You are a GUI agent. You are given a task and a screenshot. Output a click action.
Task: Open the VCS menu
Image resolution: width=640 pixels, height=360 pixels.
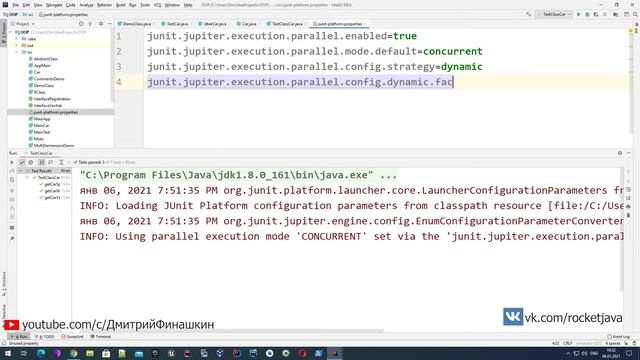coord(157,5)
